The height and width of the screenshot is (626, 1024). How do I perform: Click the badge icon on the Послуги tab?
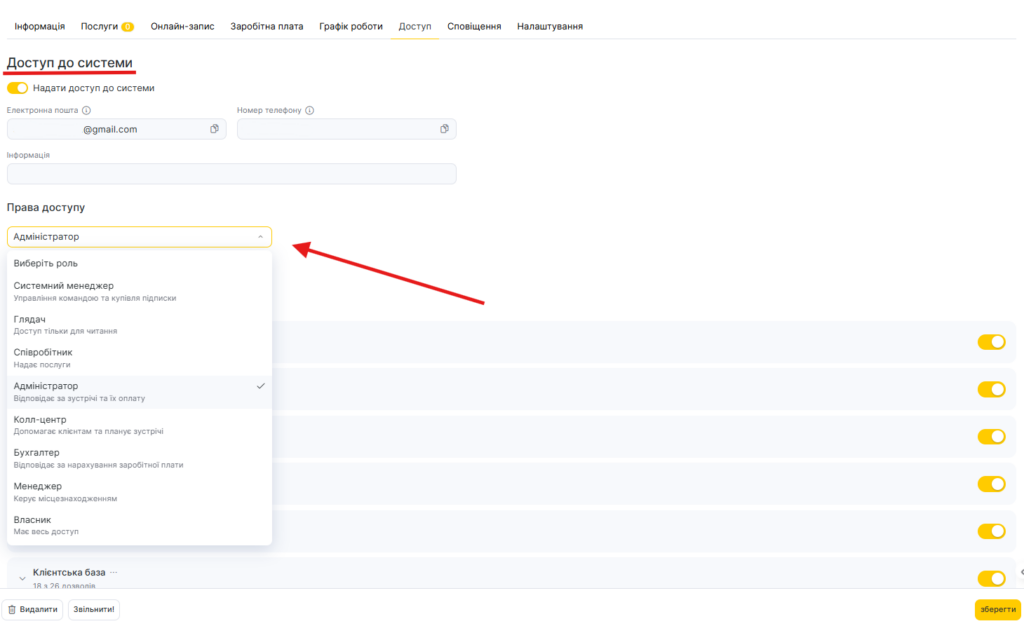(x=128, y=26)
